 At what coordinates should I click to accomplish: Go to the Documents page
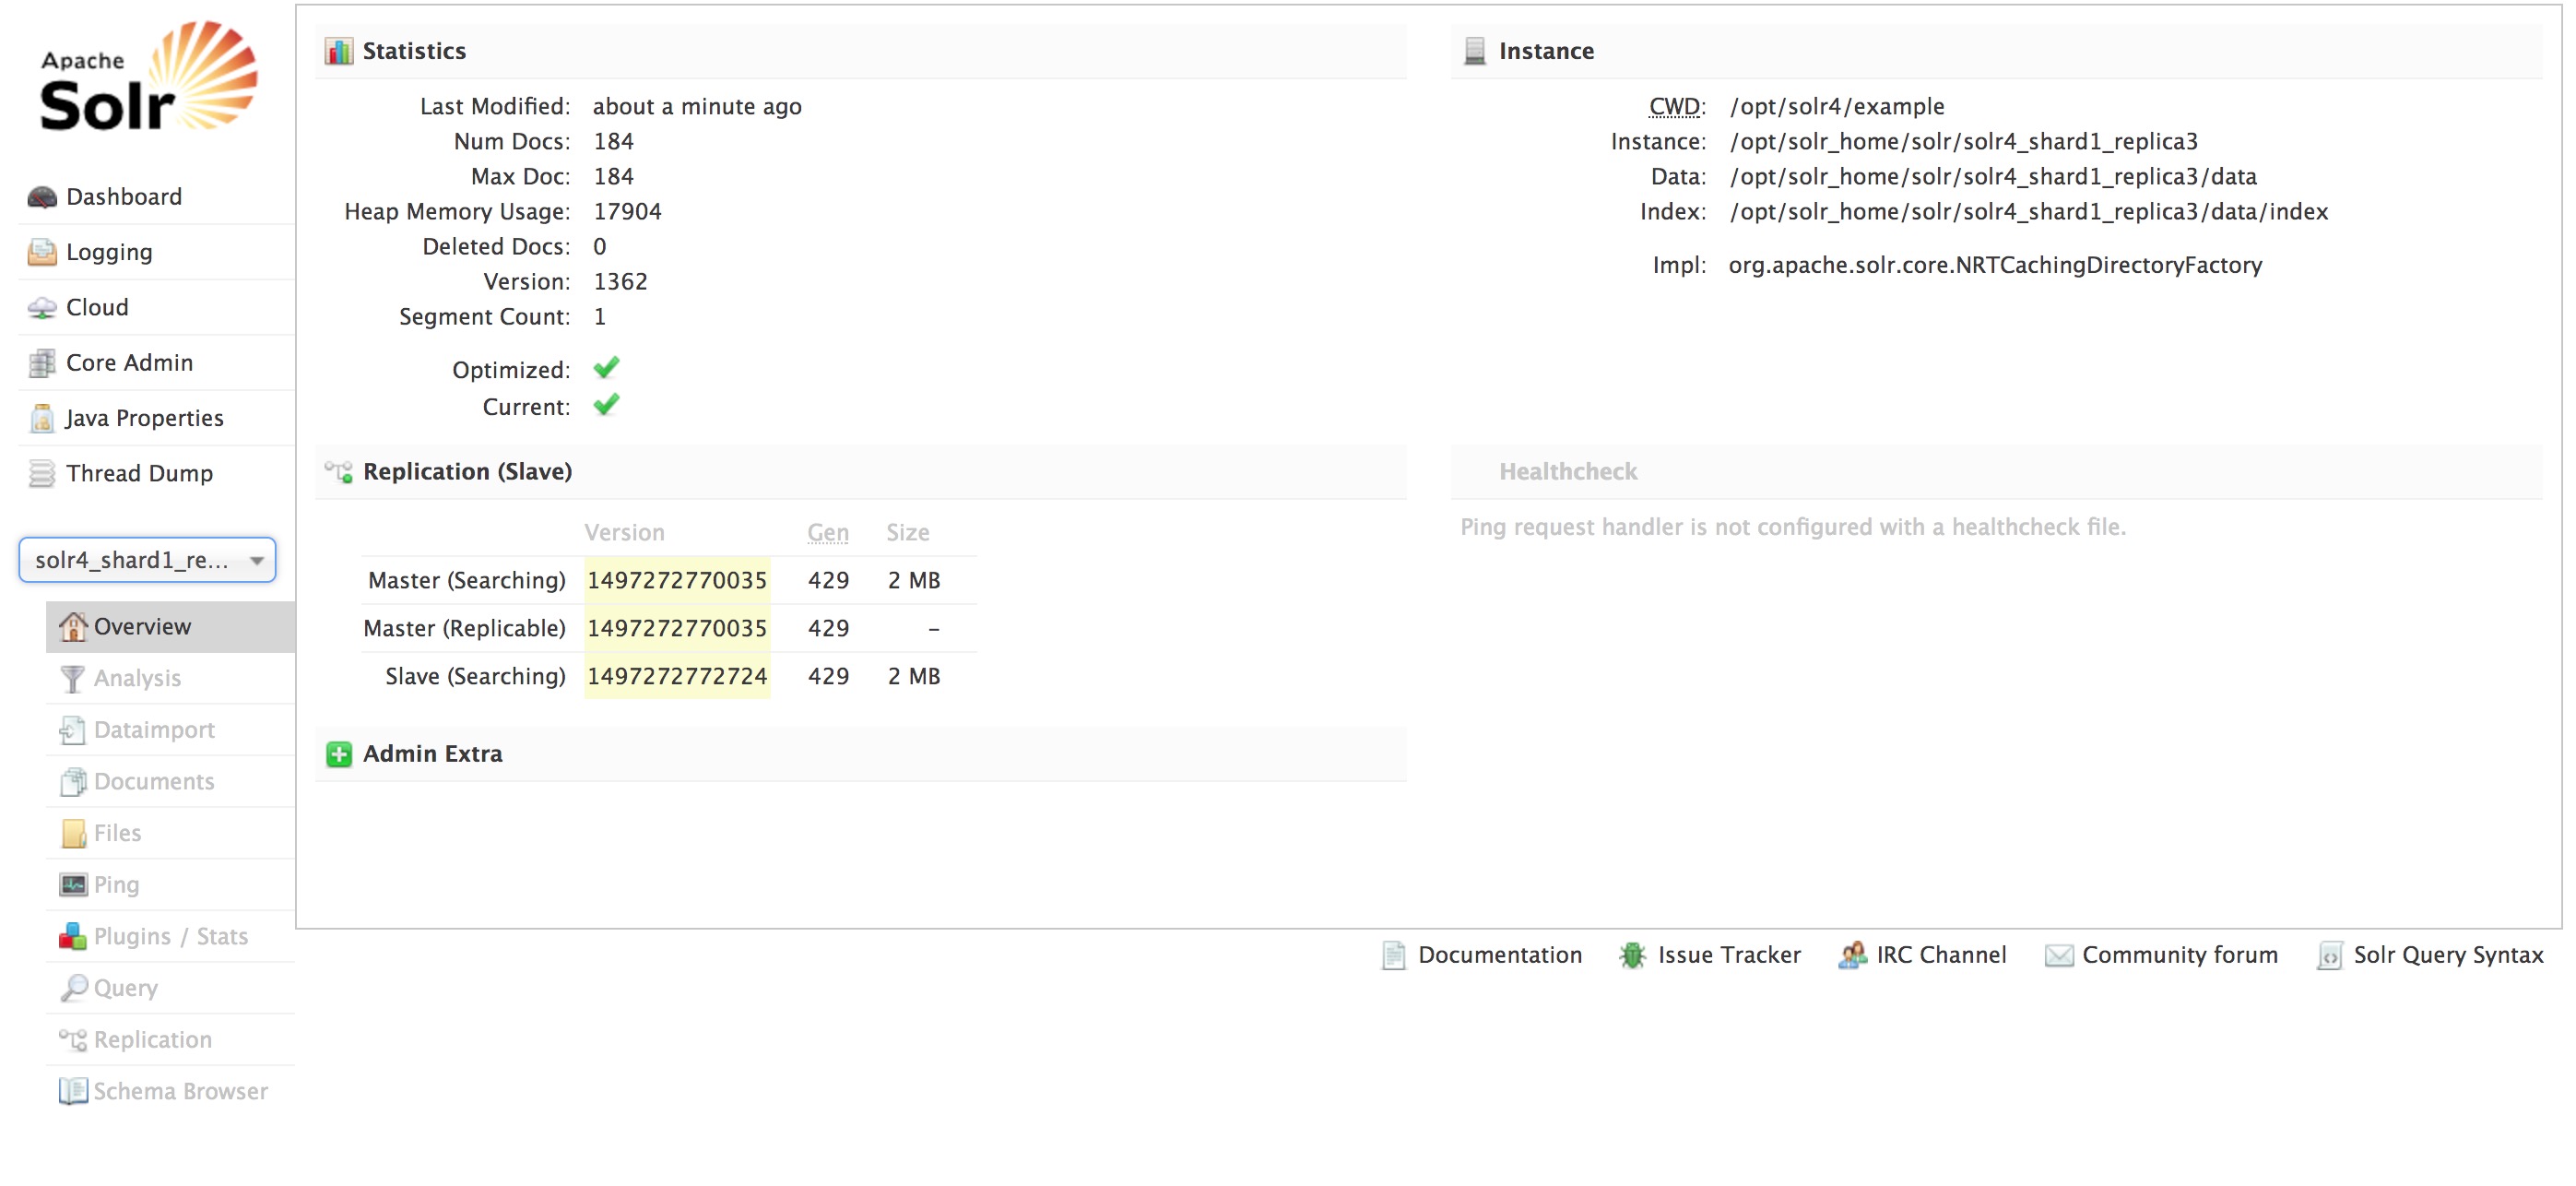(154, 782)
